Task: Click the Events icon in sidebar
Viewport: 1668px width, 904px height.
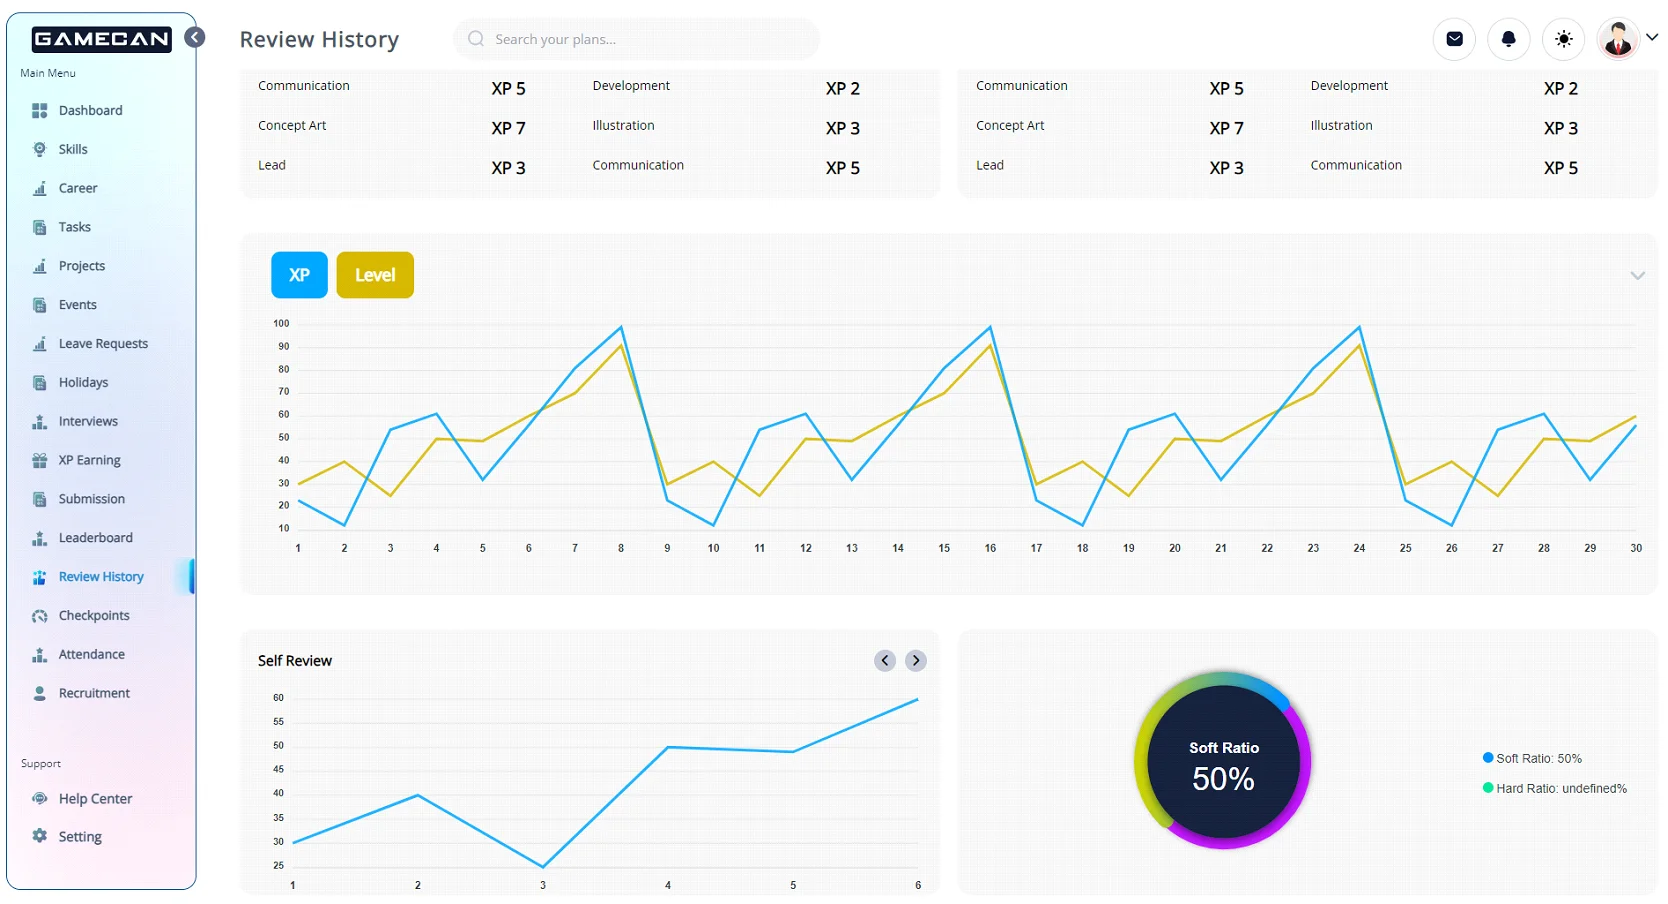Action: pos(40,305)
